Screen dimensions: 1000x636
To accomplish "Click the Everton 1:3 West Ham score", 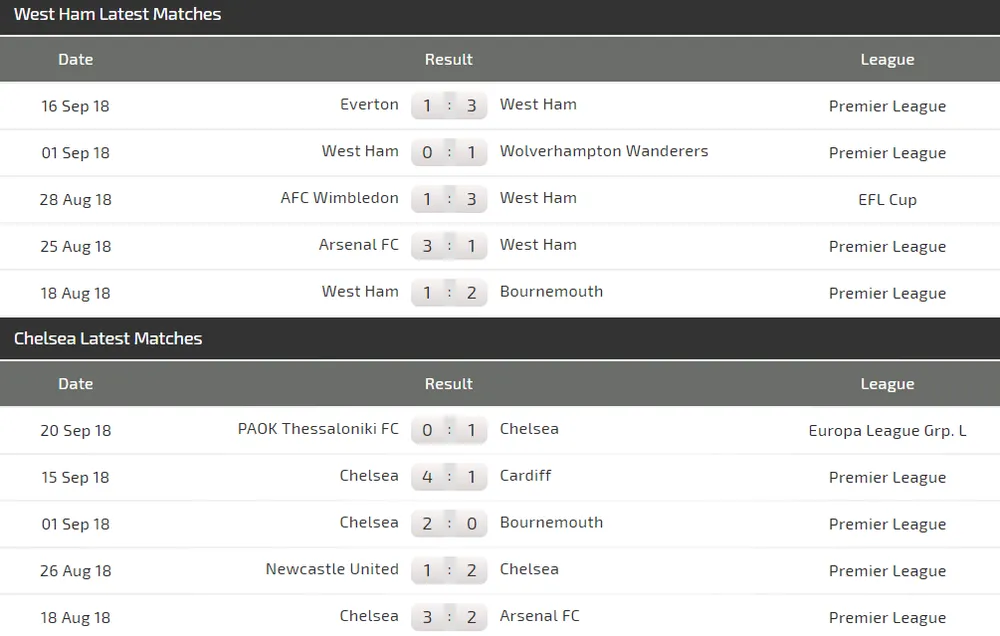I will click(x=449, y=106).
